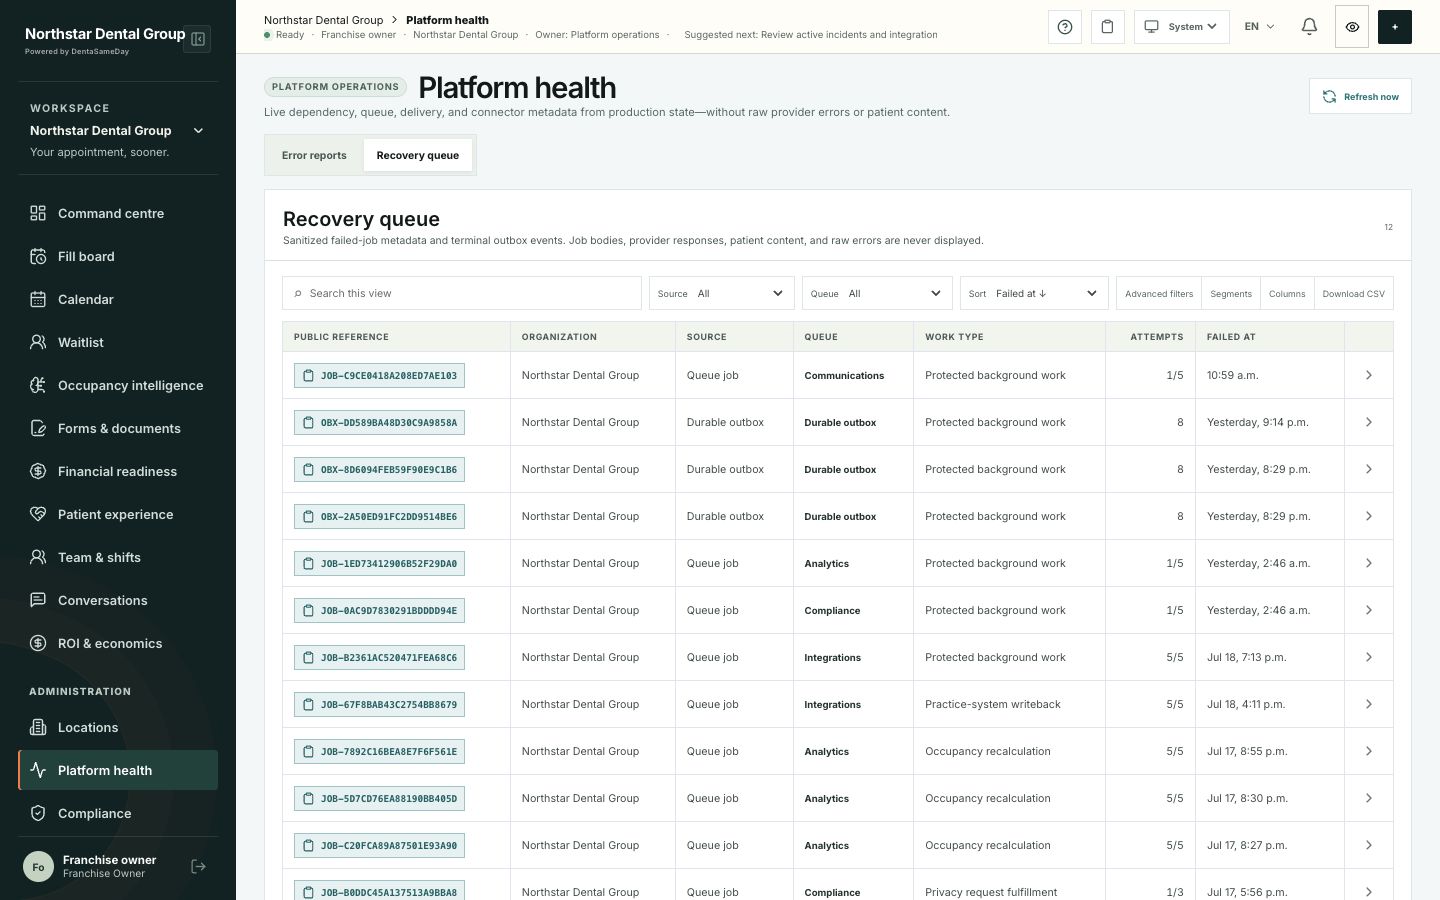Copy reference OBX-2A50ED91FC2DD9514BE6
Viewport: 1440px width, 900px height.
[379, 517]
